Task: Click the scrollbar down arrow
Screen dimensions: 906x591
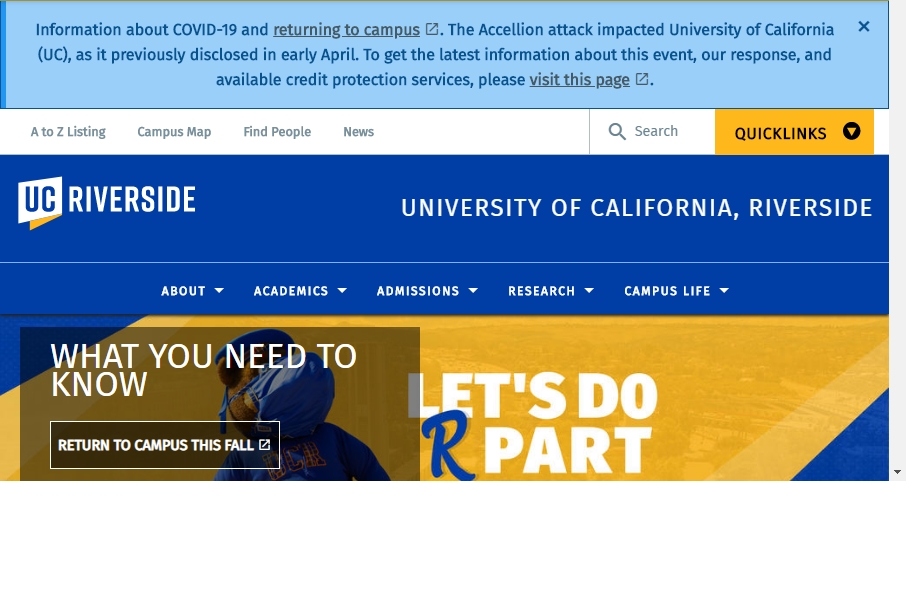Action: point(897,472)
